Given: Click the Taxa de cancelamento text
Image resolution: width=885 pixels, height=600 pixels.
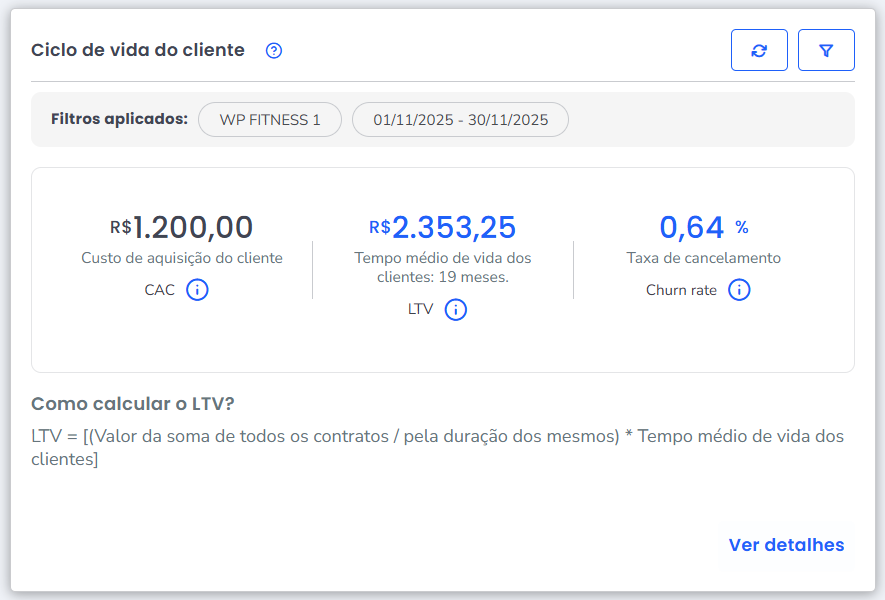Looking at the screenshot, I should (703, 258).
